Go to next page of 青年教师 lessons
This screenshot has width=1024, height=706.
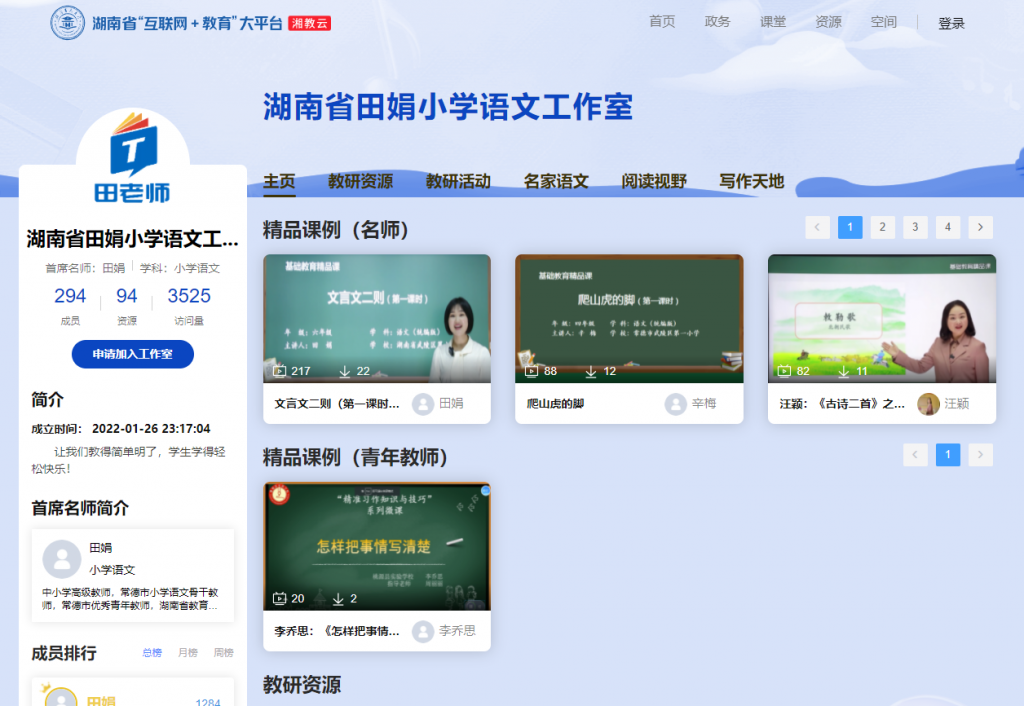pos(980,455)
